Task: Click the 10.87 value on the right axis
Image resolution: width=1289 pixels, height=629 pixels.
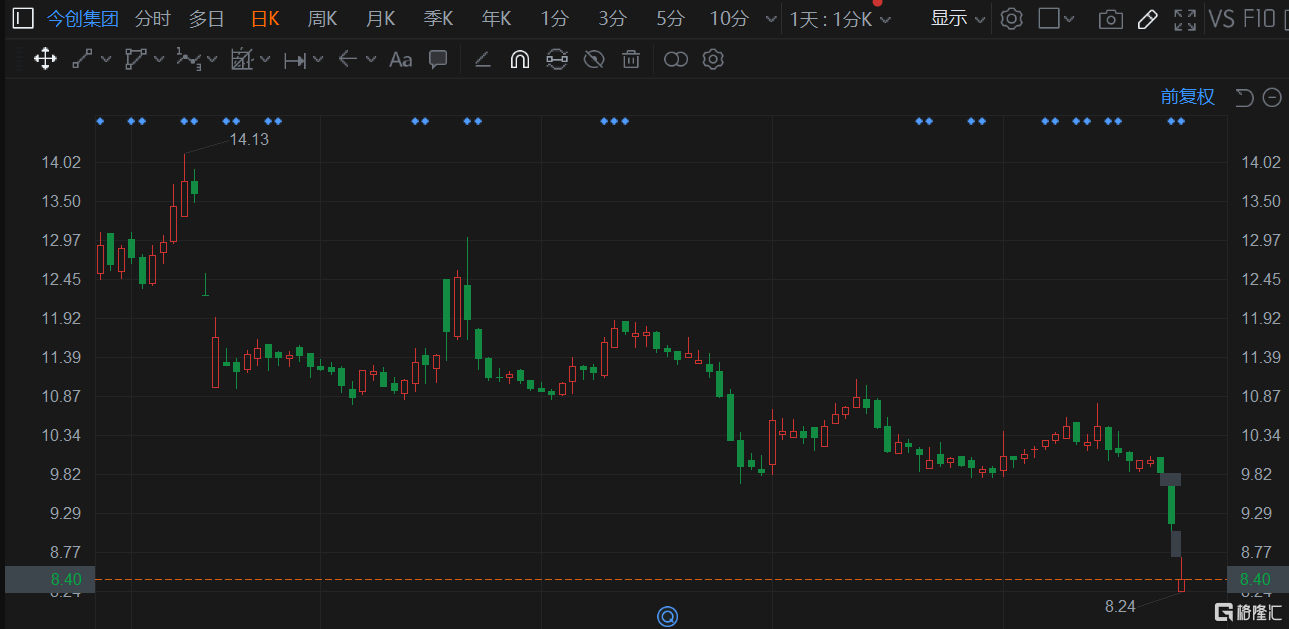Action: 1260,397
